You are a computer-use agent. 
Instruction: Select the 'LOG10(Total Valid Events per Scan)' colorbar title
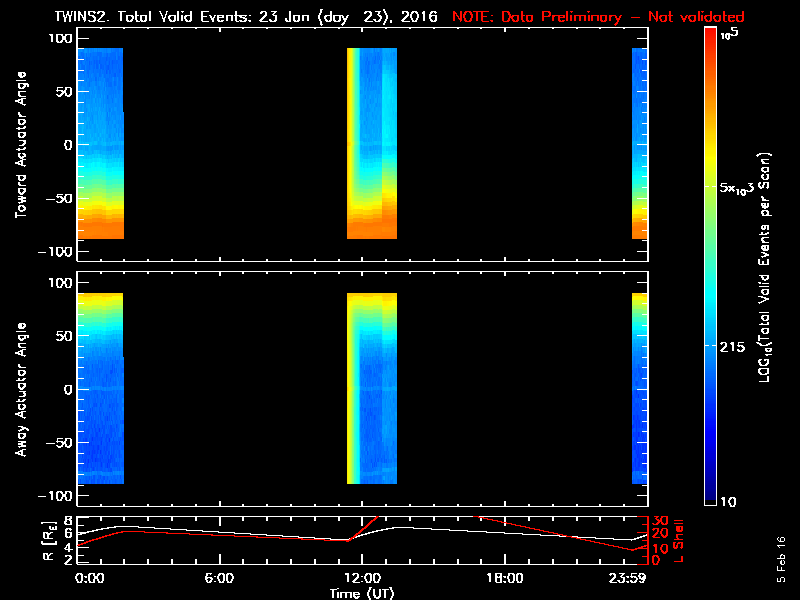pos(764,267)
